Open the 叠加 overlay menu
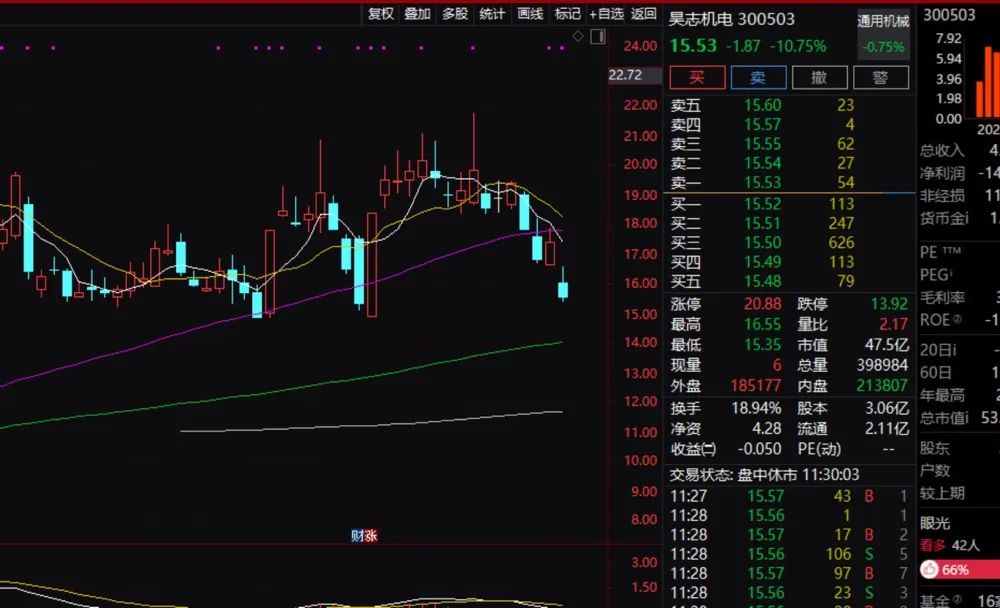 pos(418,13)
